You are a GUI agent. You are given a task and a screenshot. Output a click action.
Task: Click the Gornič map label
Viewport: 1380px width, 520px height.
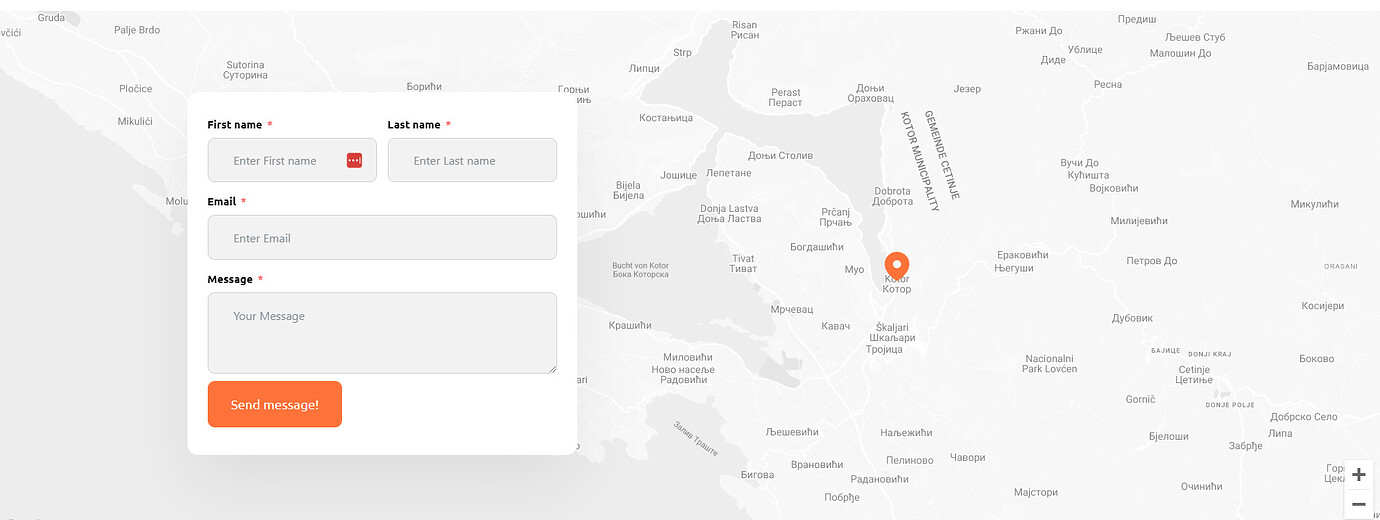tap(1141, 399)
